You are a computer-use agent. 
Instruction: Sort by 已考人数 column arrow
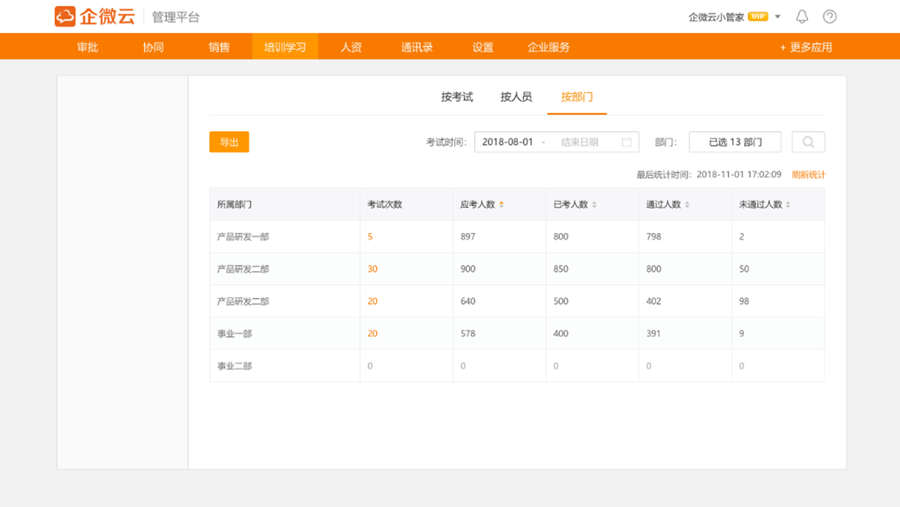(594, 204)
